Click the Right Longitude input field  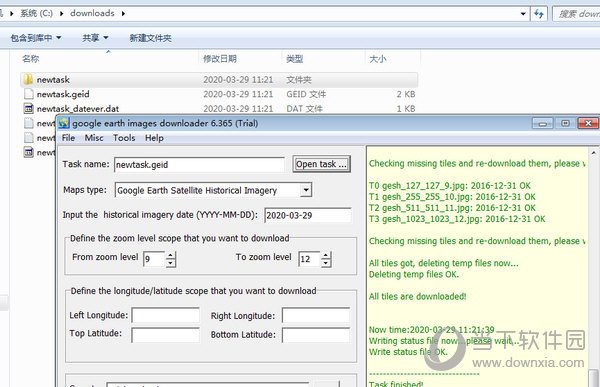pos(316,315)
